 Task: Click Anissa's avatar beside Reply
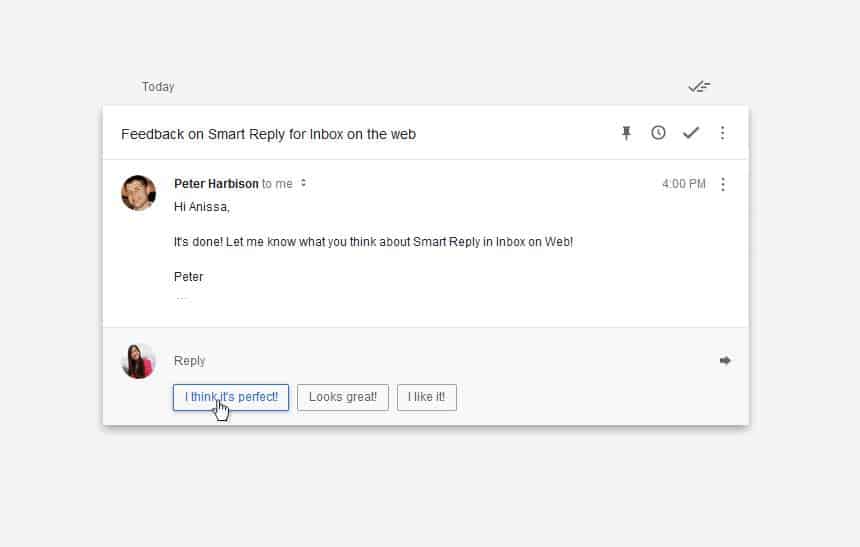pyautogui.click(x=138, y=361)
